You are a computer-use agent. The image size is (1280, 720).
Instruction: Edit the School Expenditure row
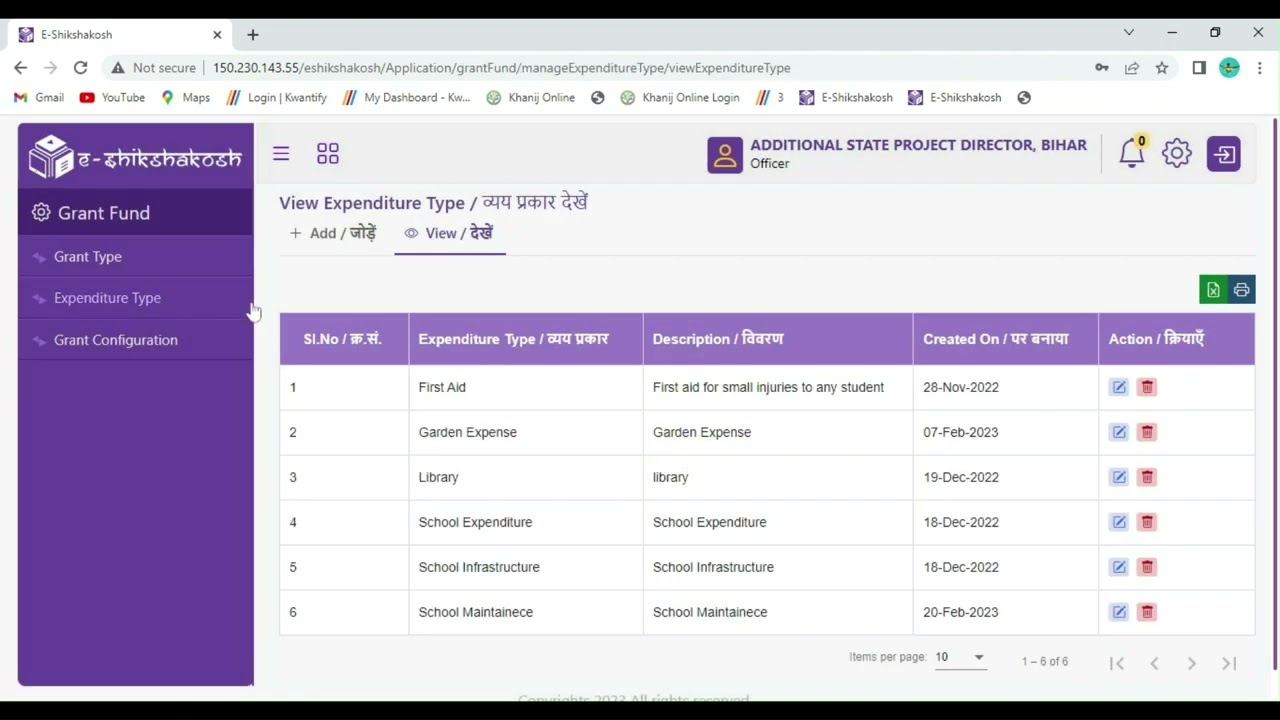click(1119, 522)
